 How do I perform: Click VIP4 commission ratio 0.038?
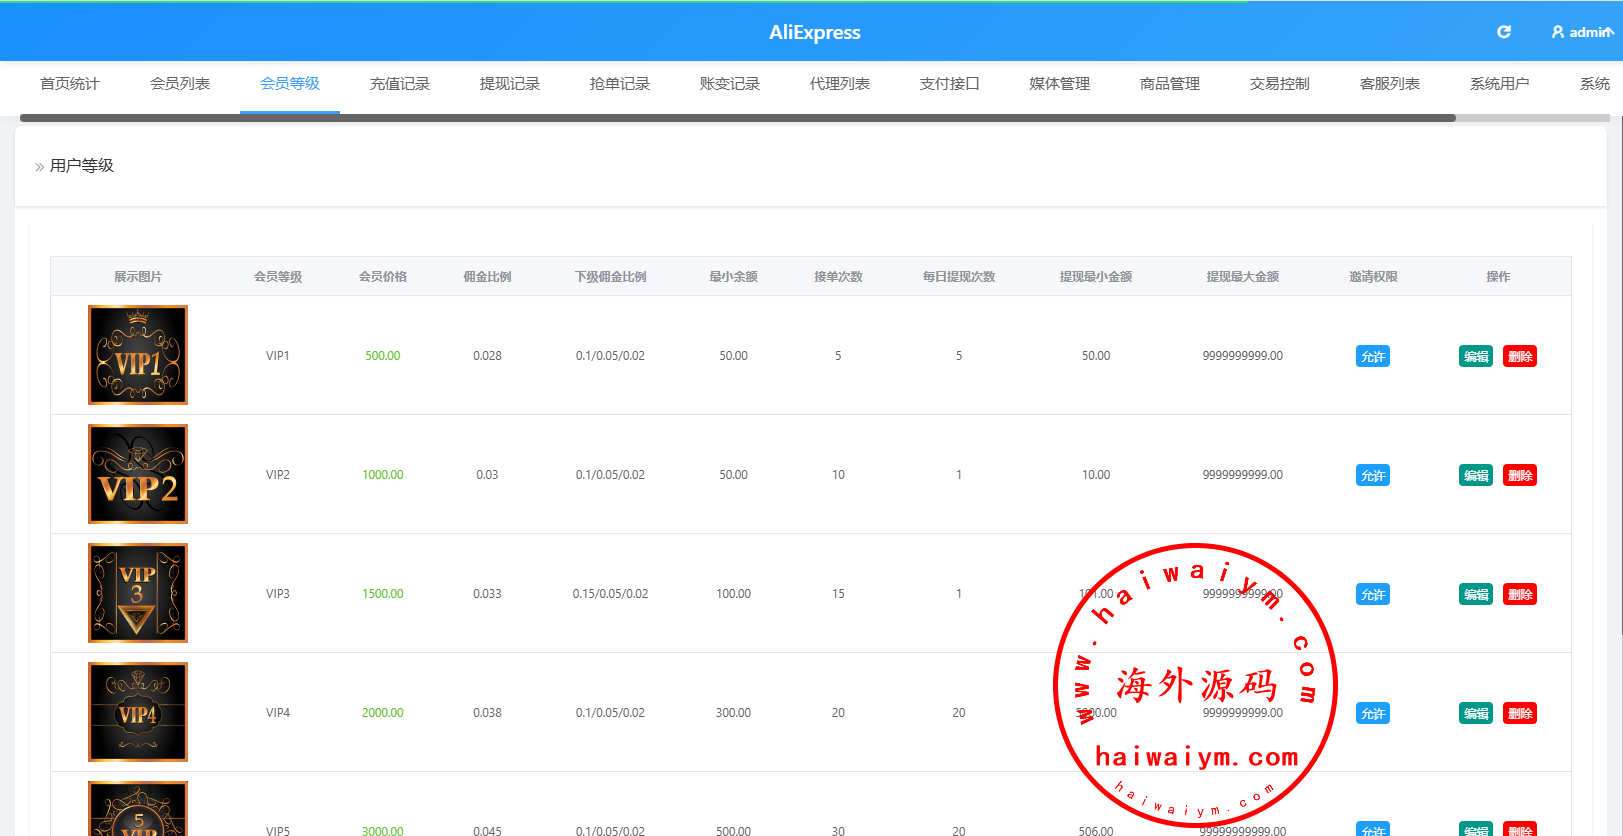pos(487,713)
